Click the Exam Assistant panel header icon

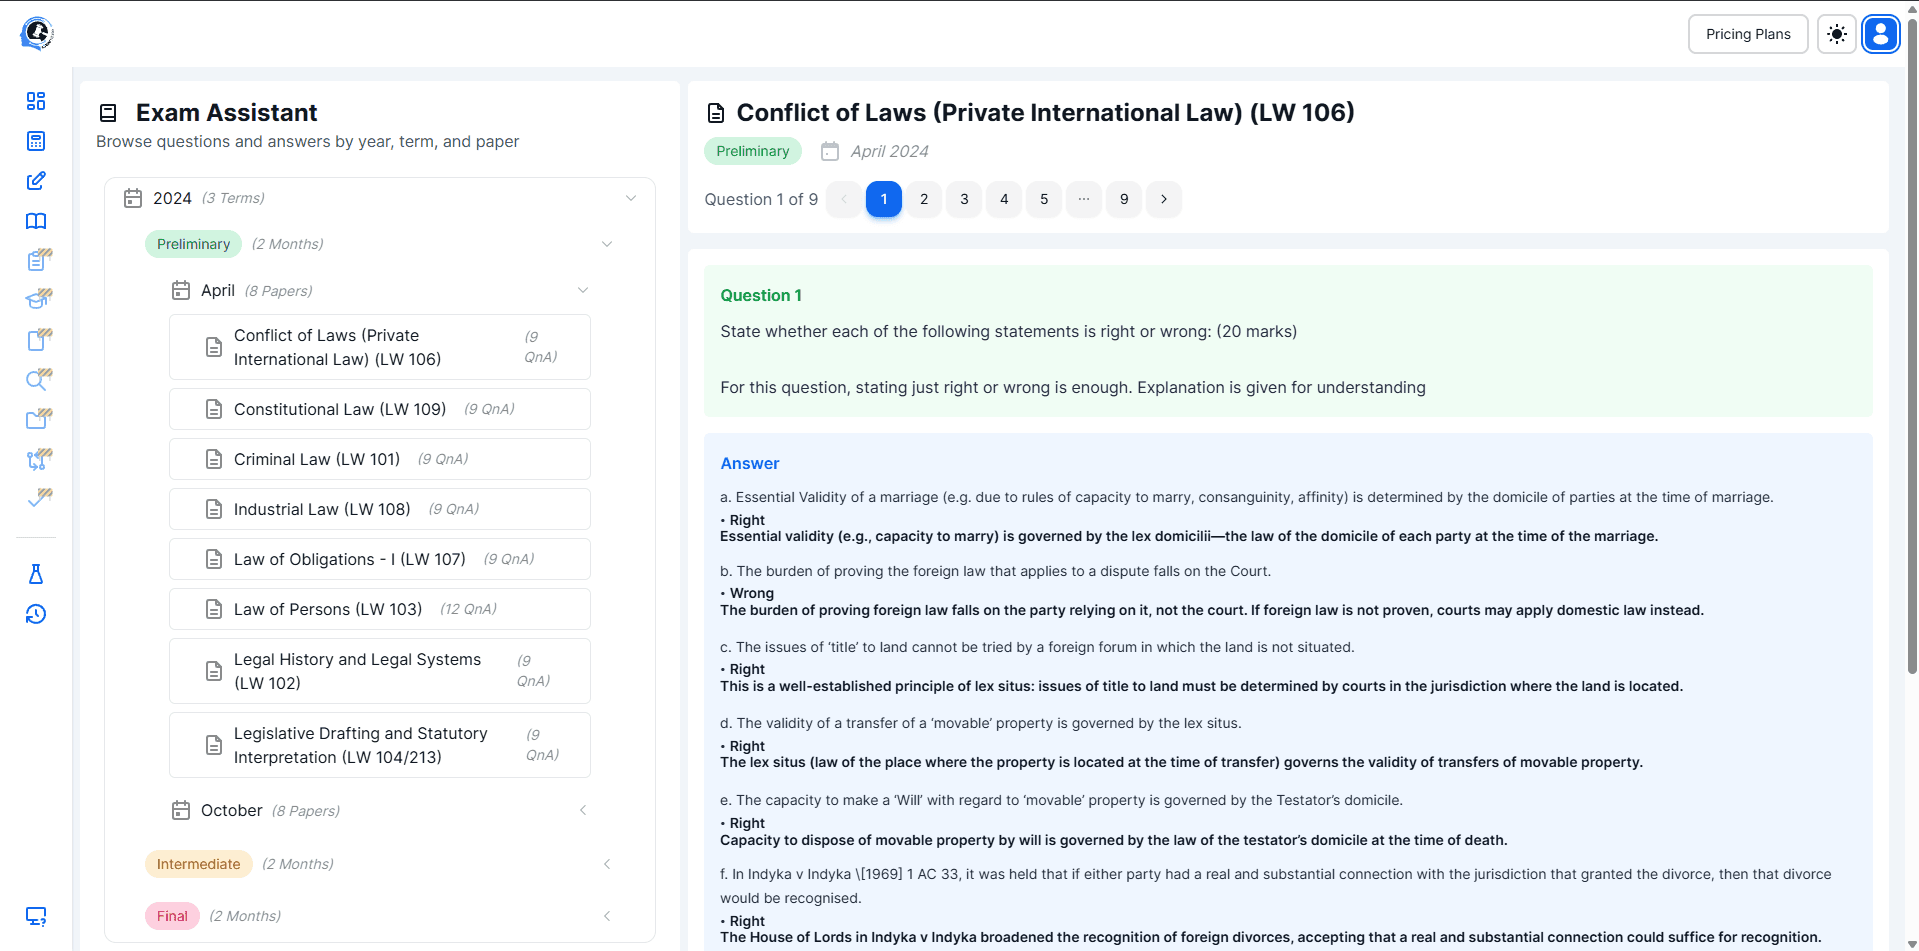[108, 113]
